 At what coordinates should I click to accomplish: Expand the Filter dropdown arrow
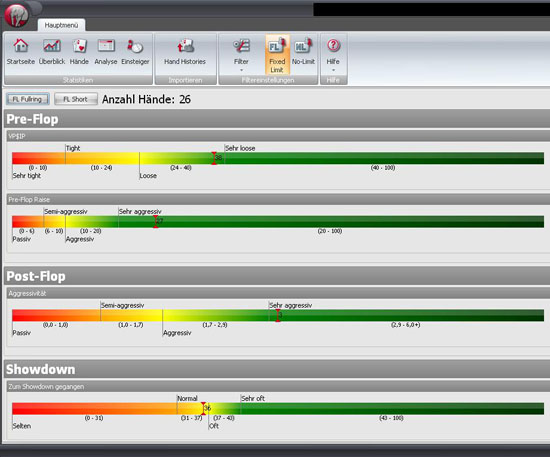(x=241, y=70)
